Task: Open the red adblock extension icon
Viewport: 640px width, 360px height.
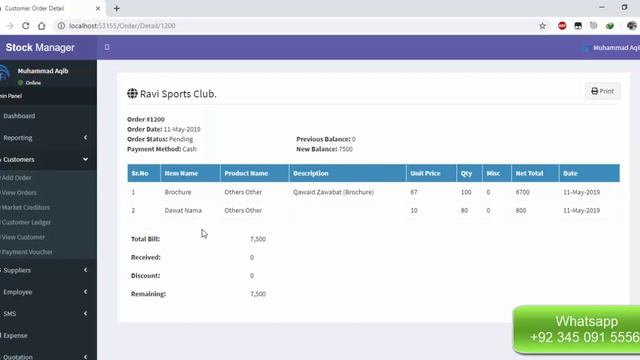Action: (x=562, y=26)
